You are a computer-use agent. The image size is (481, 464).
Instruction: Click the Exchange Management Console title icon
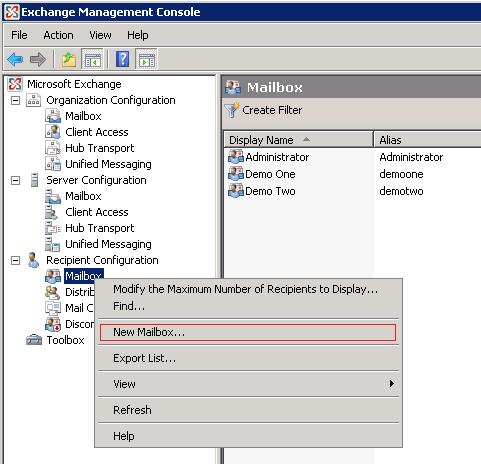[12, 12]
